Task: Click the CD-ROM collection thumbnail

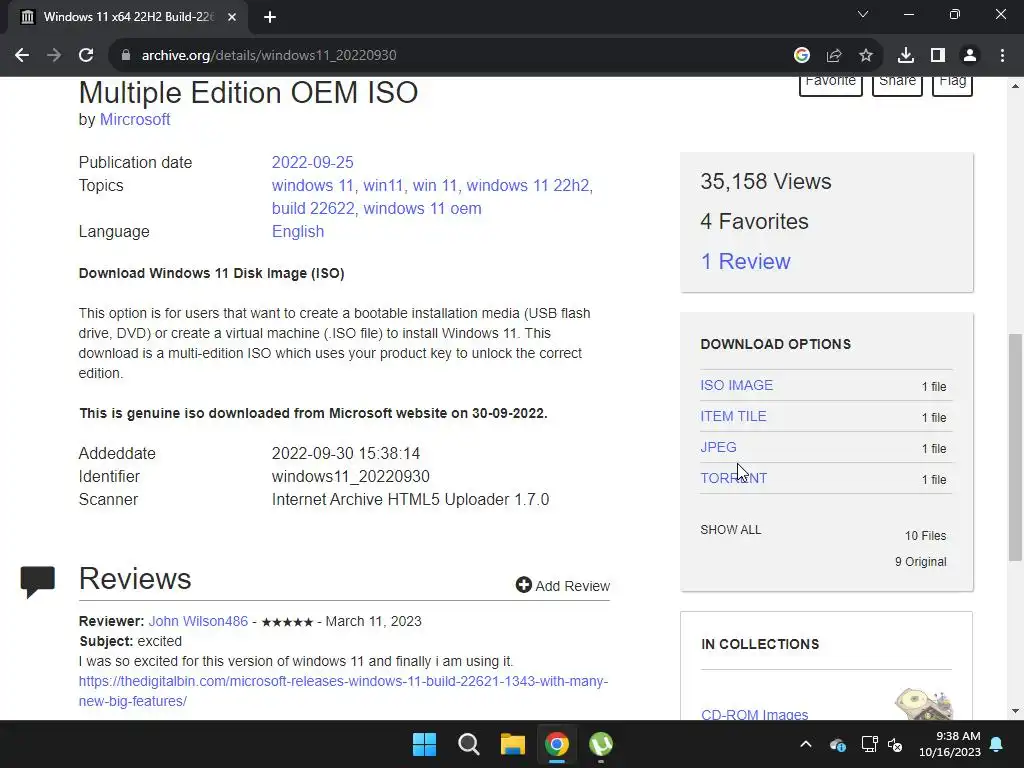Action: click(924, 704)
